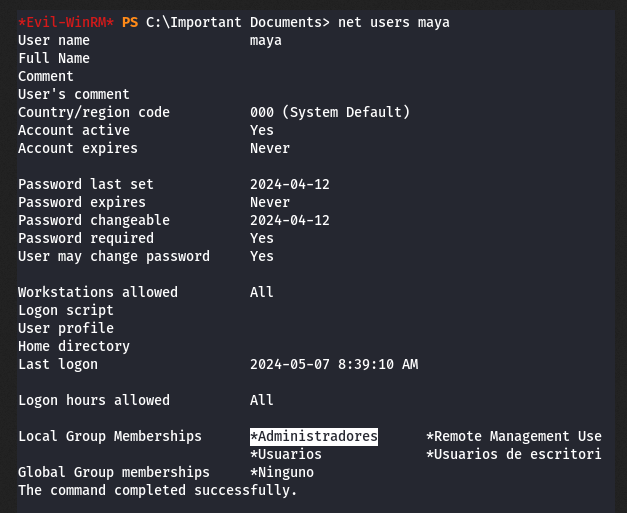Click the *Ninguno global group entry
The height and width of the screenshot is (513, 627).
282,472
